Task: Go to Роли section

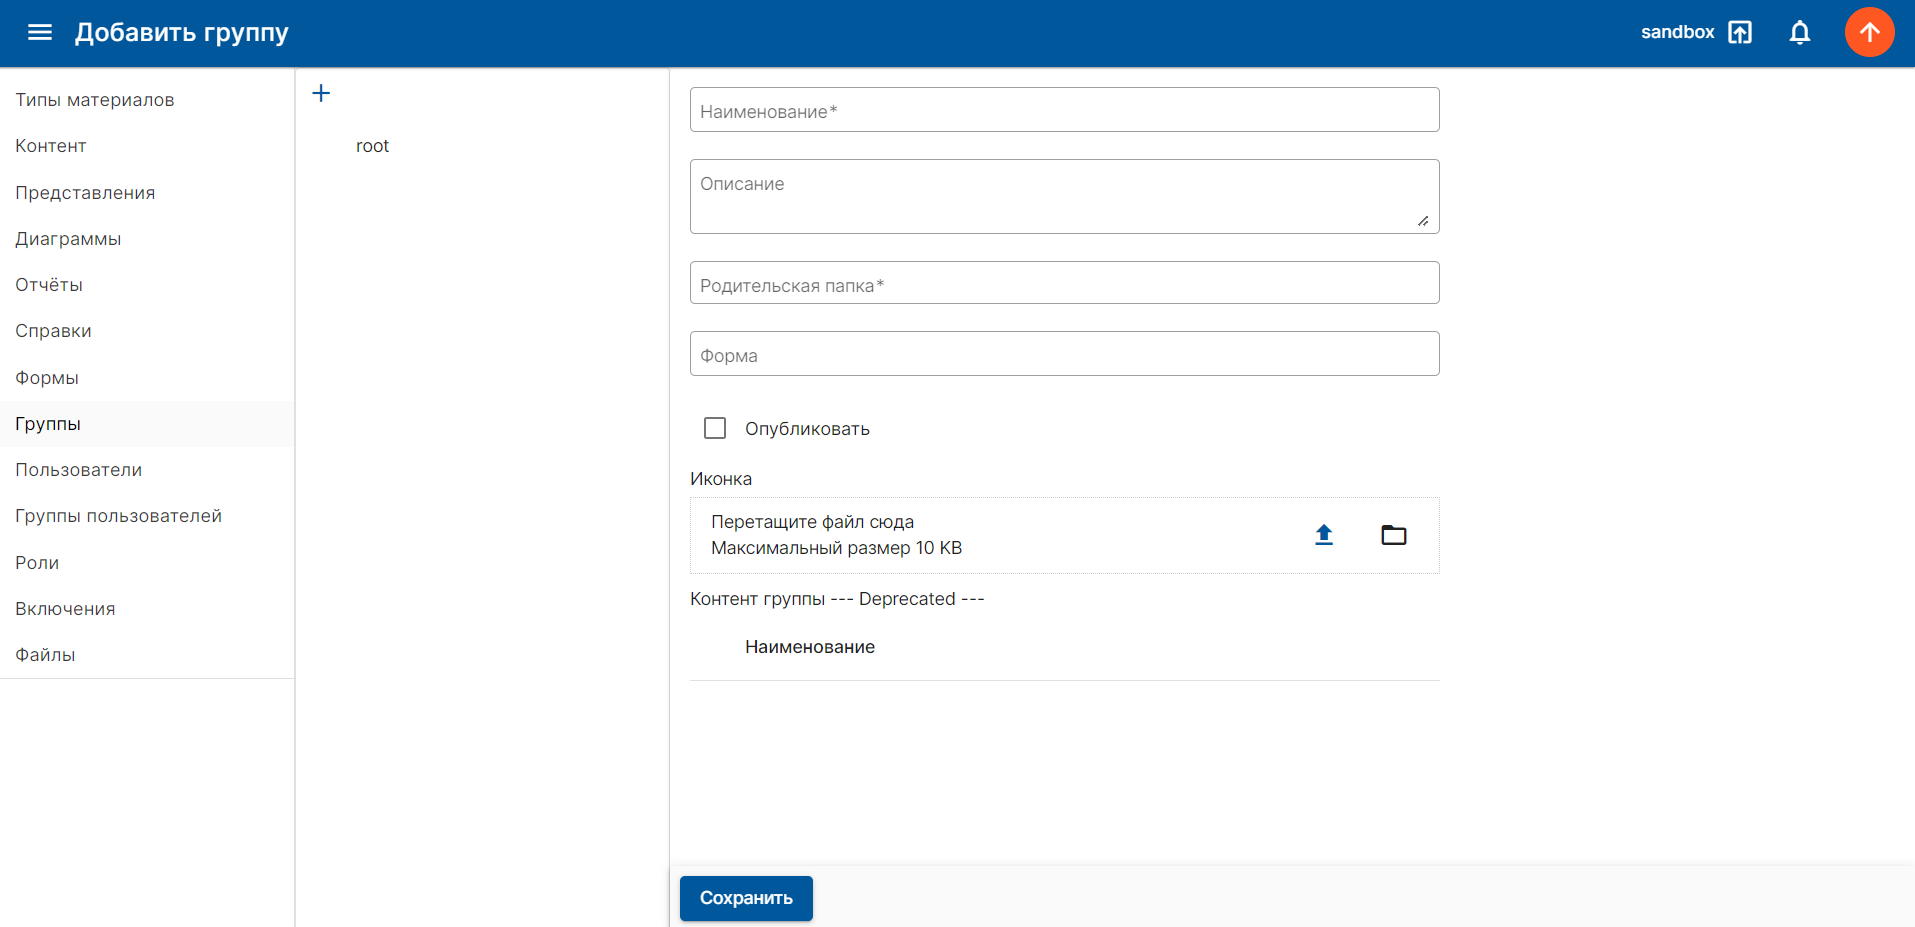Action: click(x=147, y=563)
